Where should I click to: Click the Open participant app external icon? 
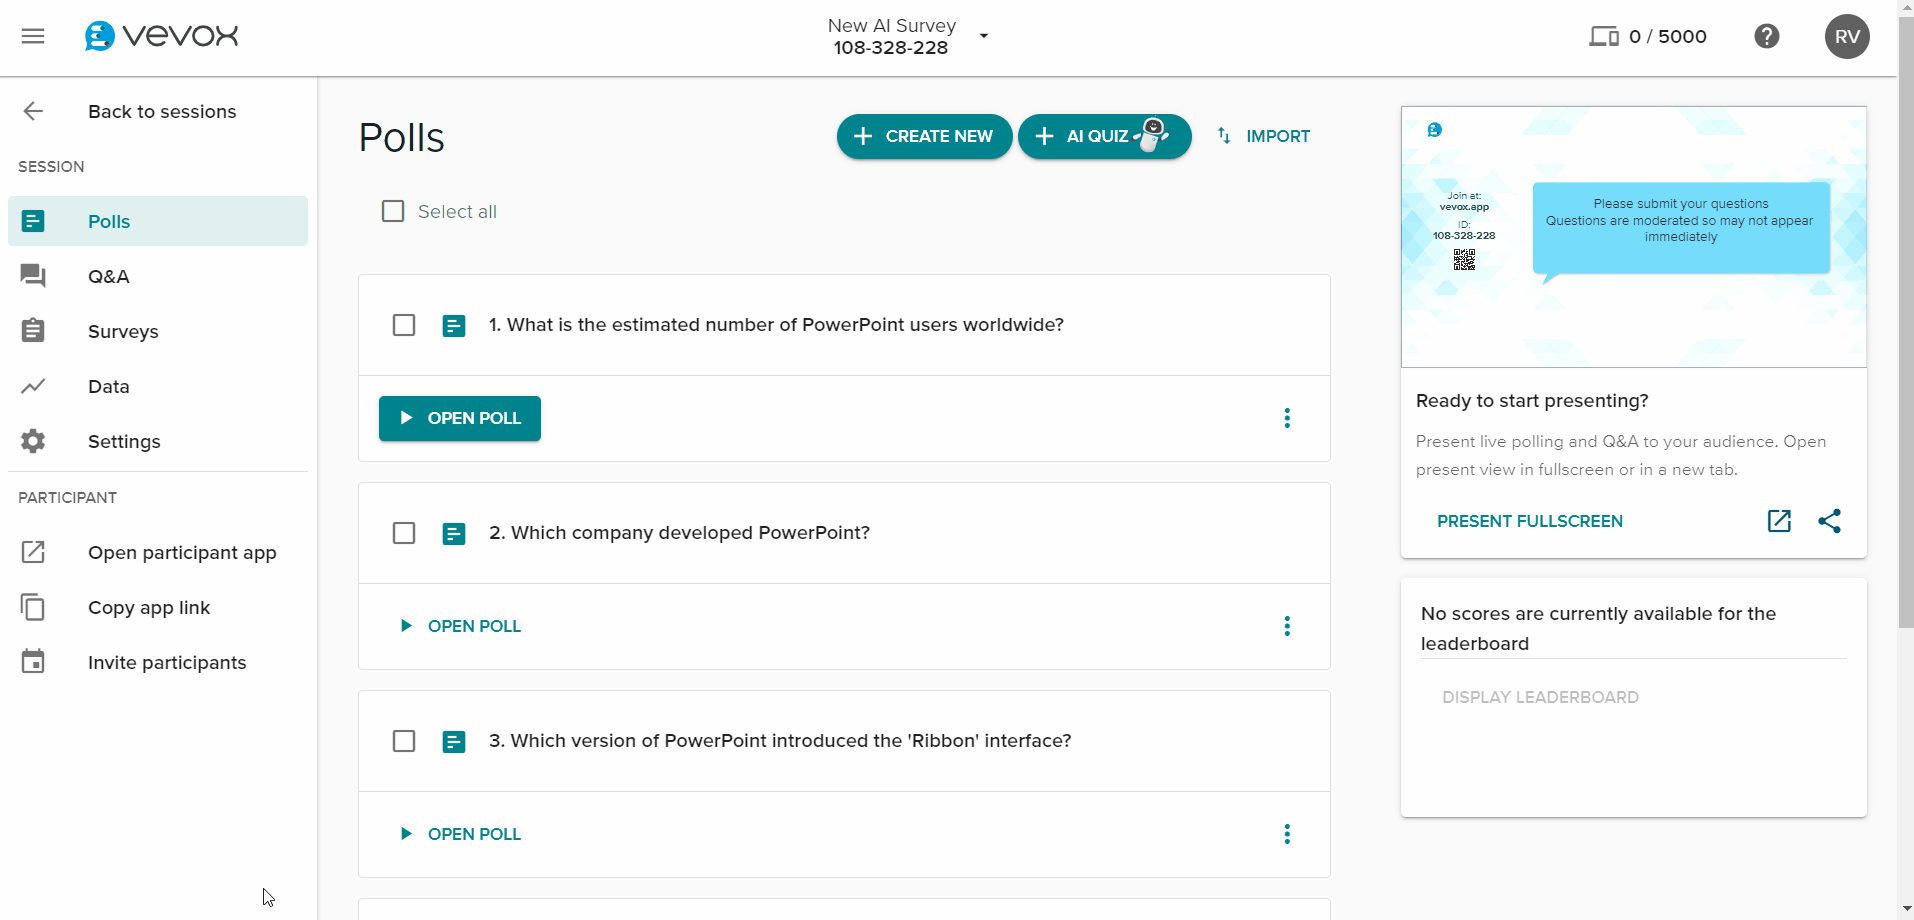pyautogui.click(x=33, y=552)
